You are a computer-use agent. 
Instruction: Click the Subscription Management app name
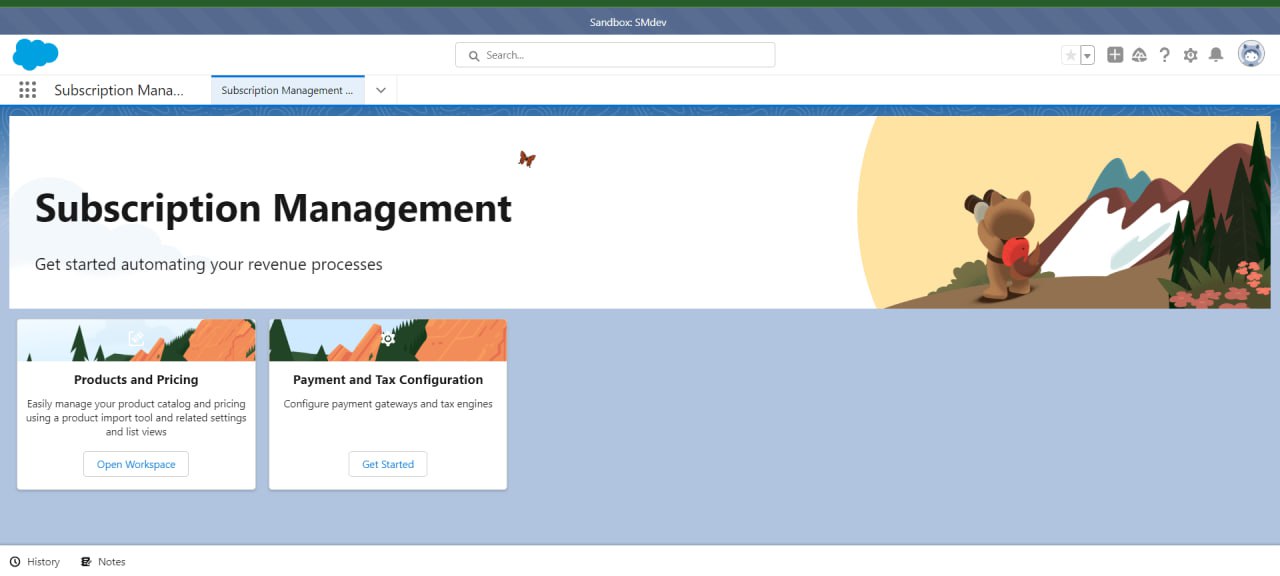(x=120, y=89)
